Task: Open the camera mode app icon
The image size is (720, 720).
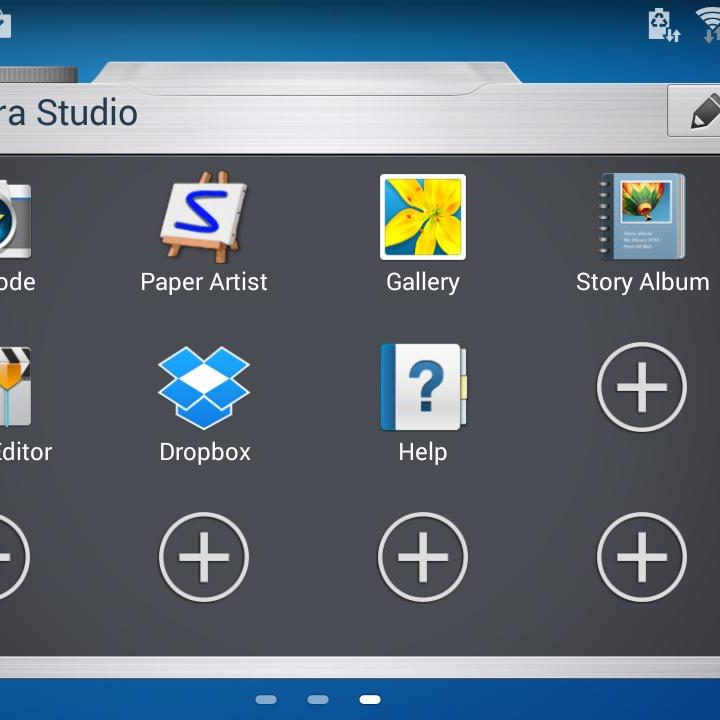Action: click(15, 219)
